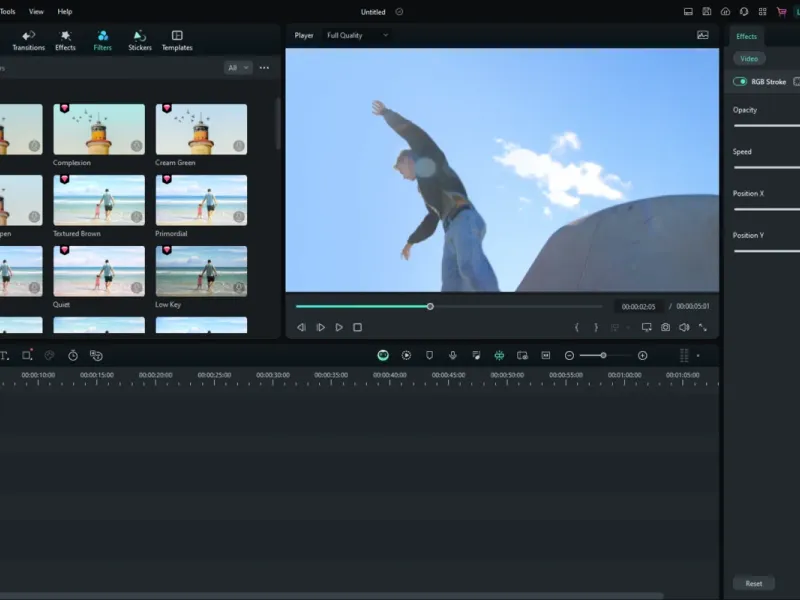
Task: Select the Textured Brown filter thumbnail
Action: point(99,200)
